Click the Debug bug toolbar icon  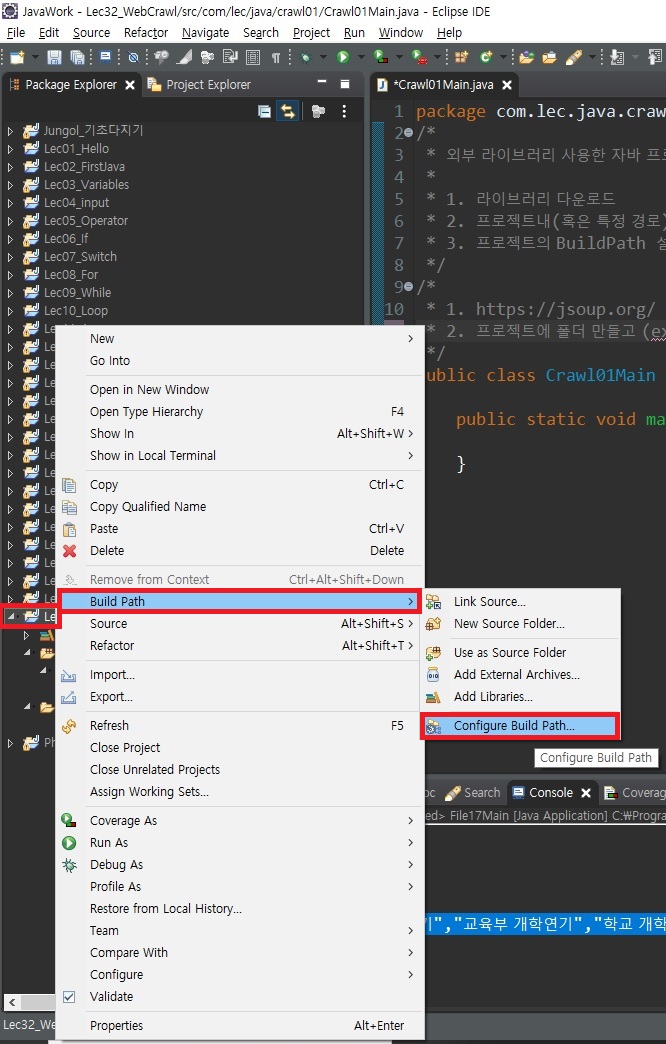(306, 57)
